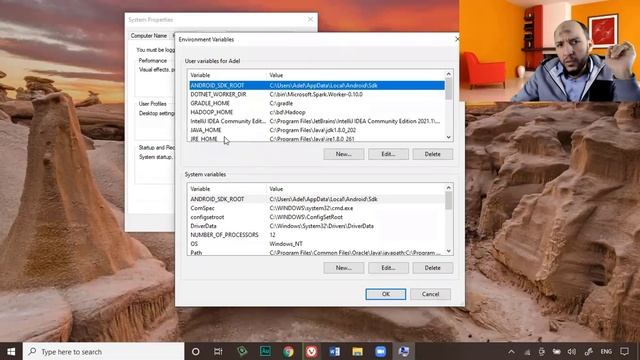Click the Cortana circle icon in taskbar

[x=196, y=351]
